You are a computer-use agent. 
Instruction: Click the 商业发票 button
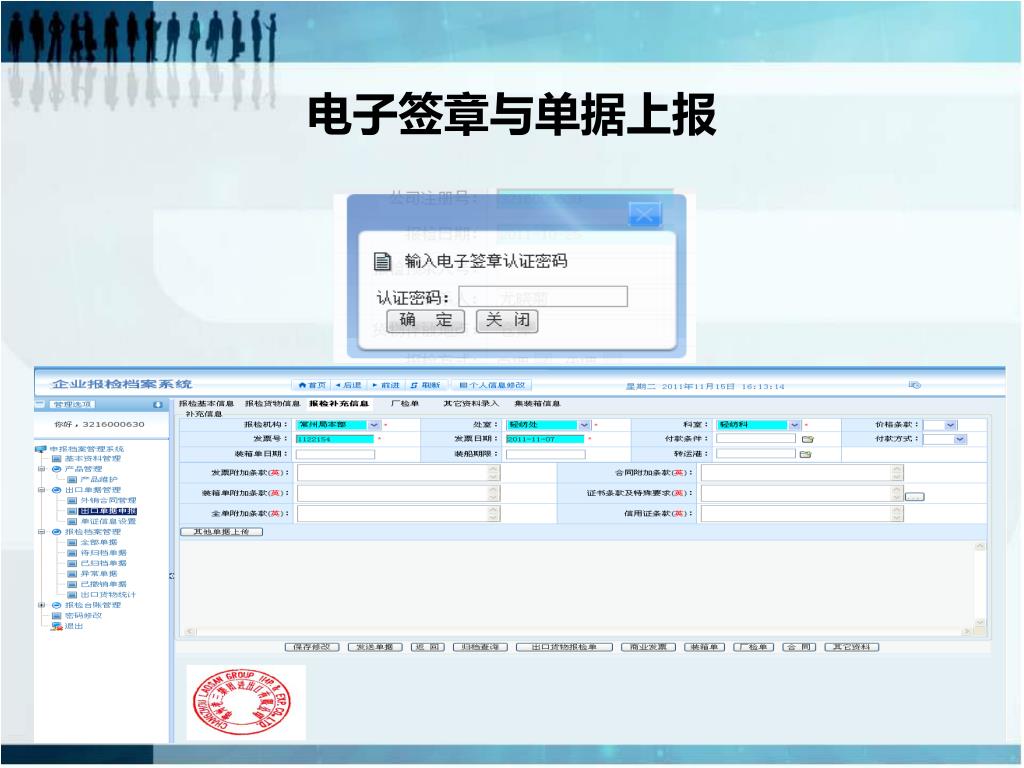[x=648, y=647]
